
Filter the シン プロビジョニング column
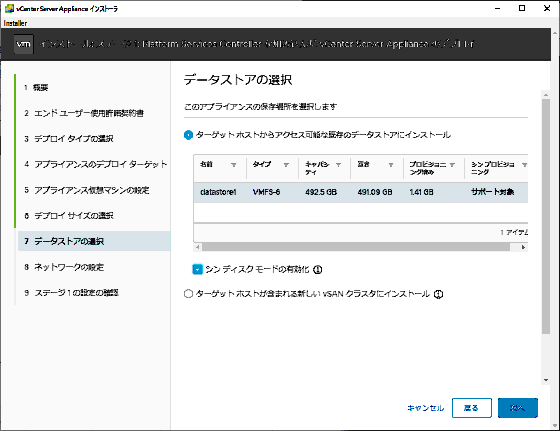point(524,165)
